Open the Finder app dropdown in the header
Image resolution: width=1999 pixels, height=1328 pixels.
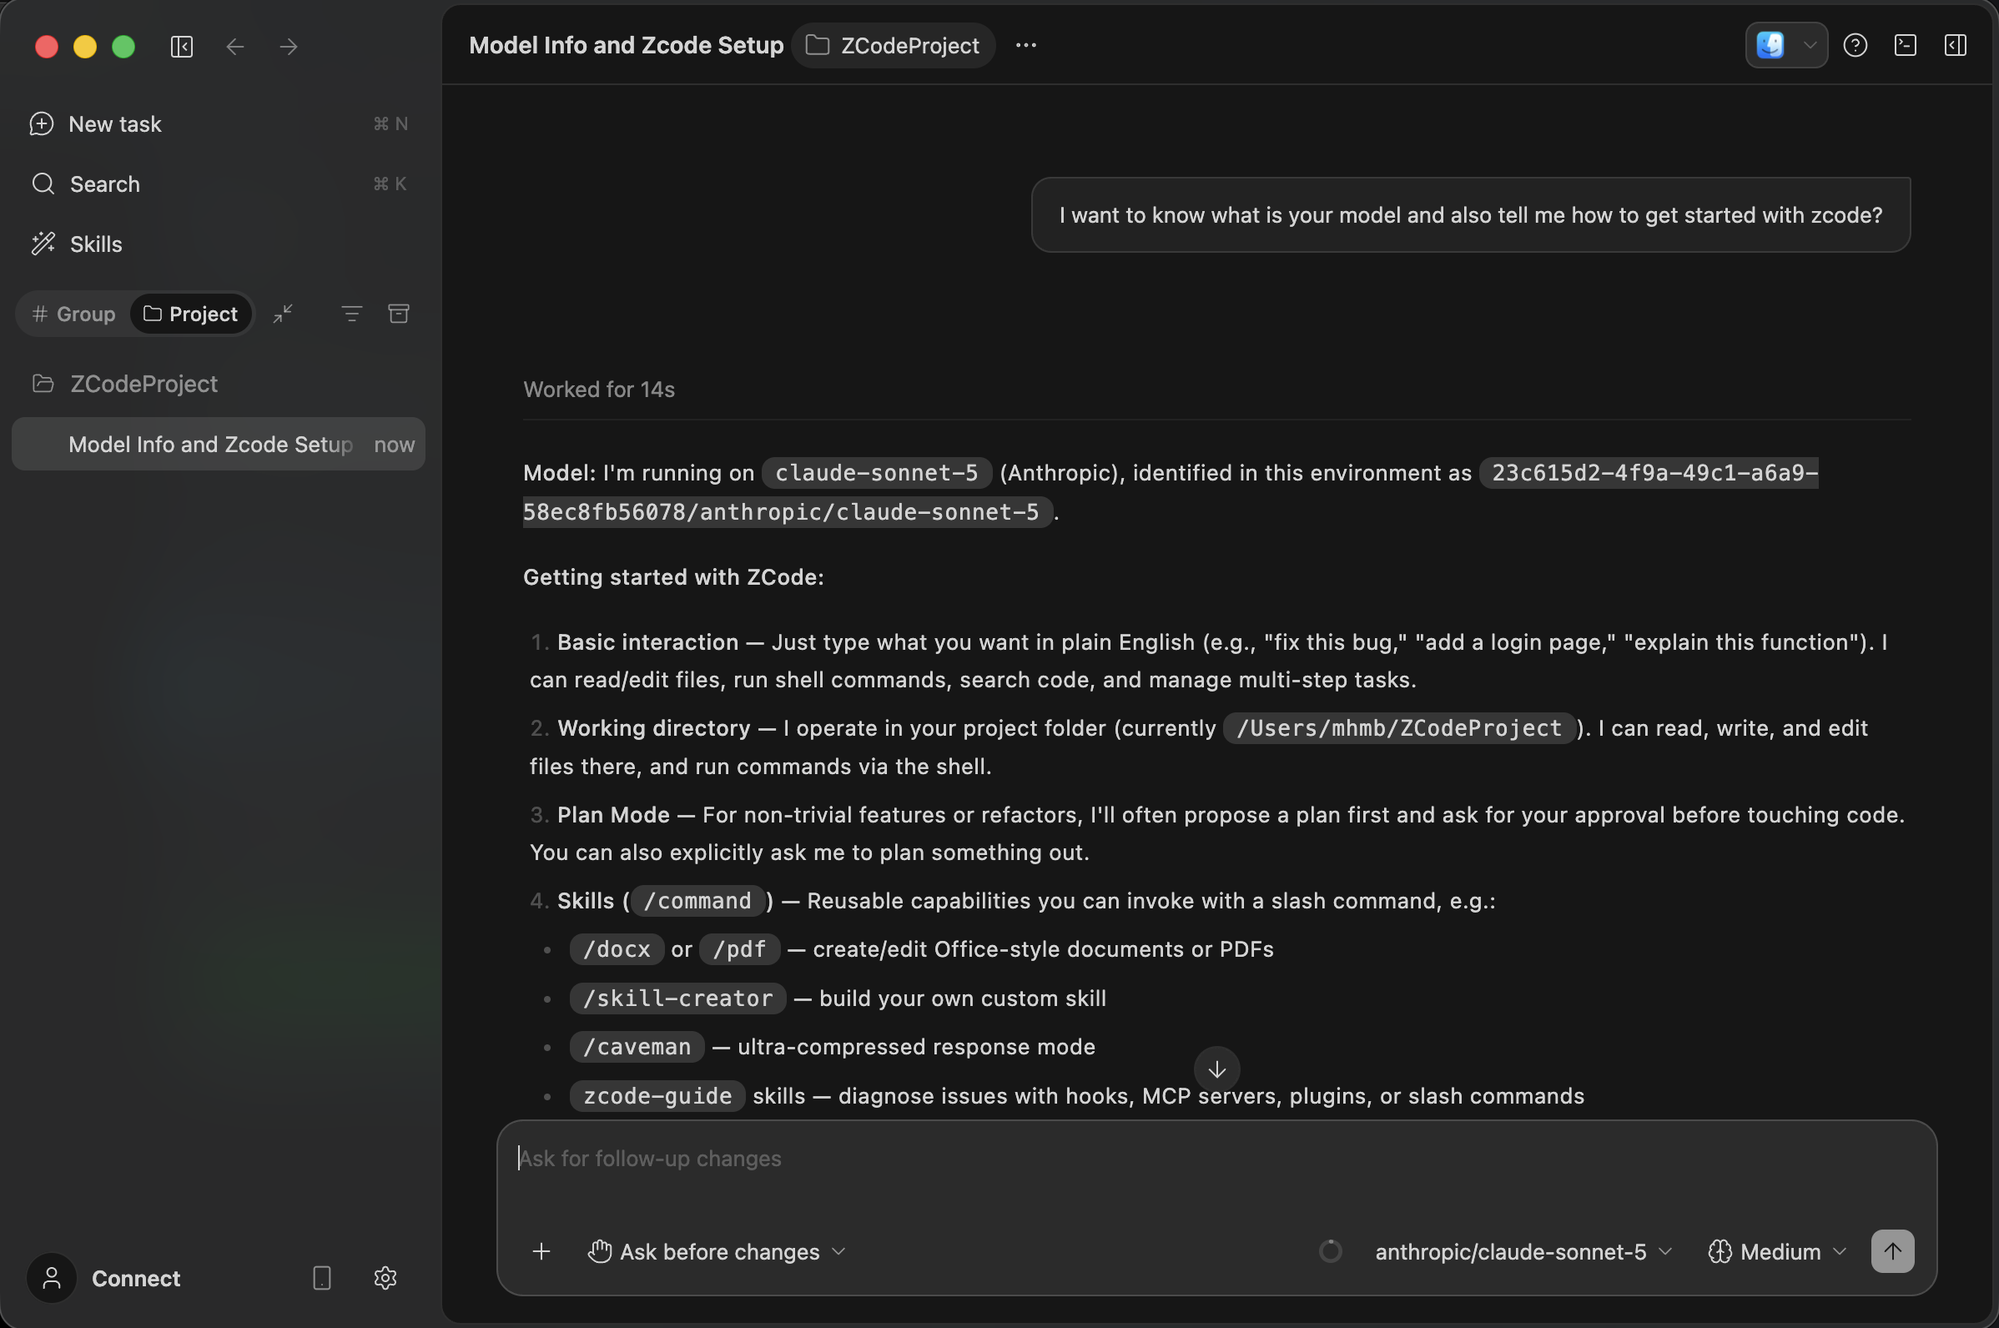(1786, 46)
